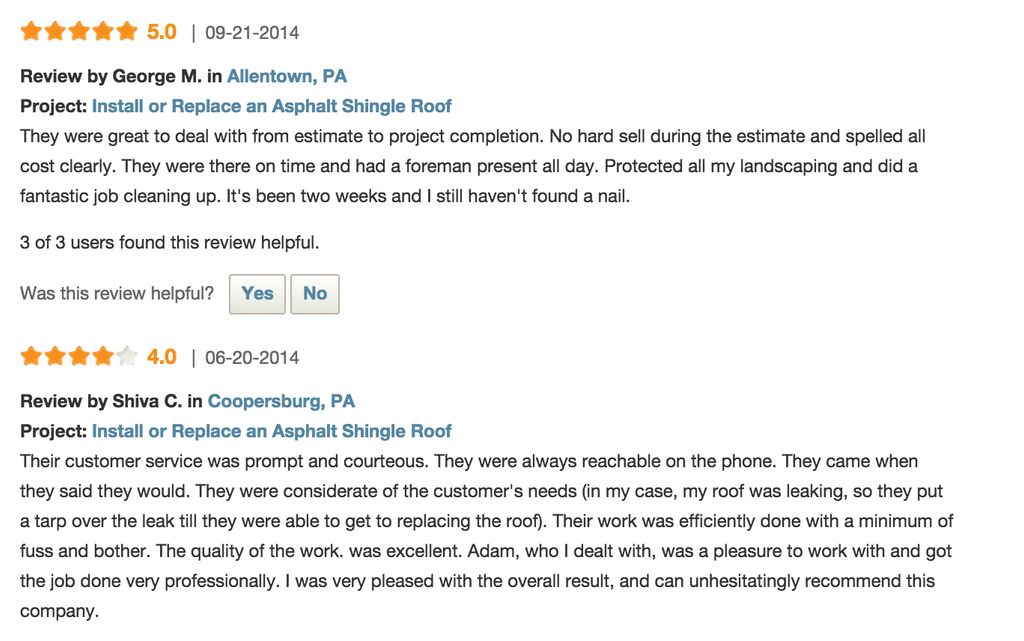
Task: Open the Asphalt Shingle Roof project link in George M.'s review
Action: pos(272,106)
